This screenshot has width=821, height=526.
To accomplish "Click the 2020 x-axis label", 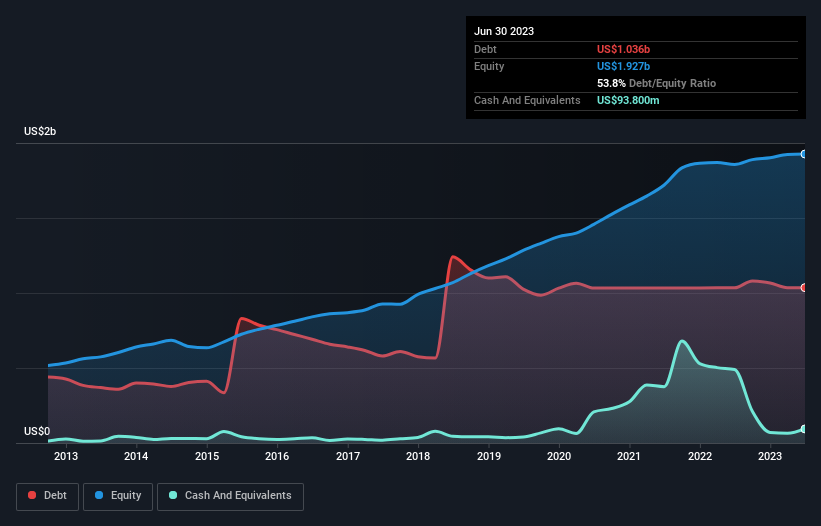I will pyautogui.click(x=559, y=456).
